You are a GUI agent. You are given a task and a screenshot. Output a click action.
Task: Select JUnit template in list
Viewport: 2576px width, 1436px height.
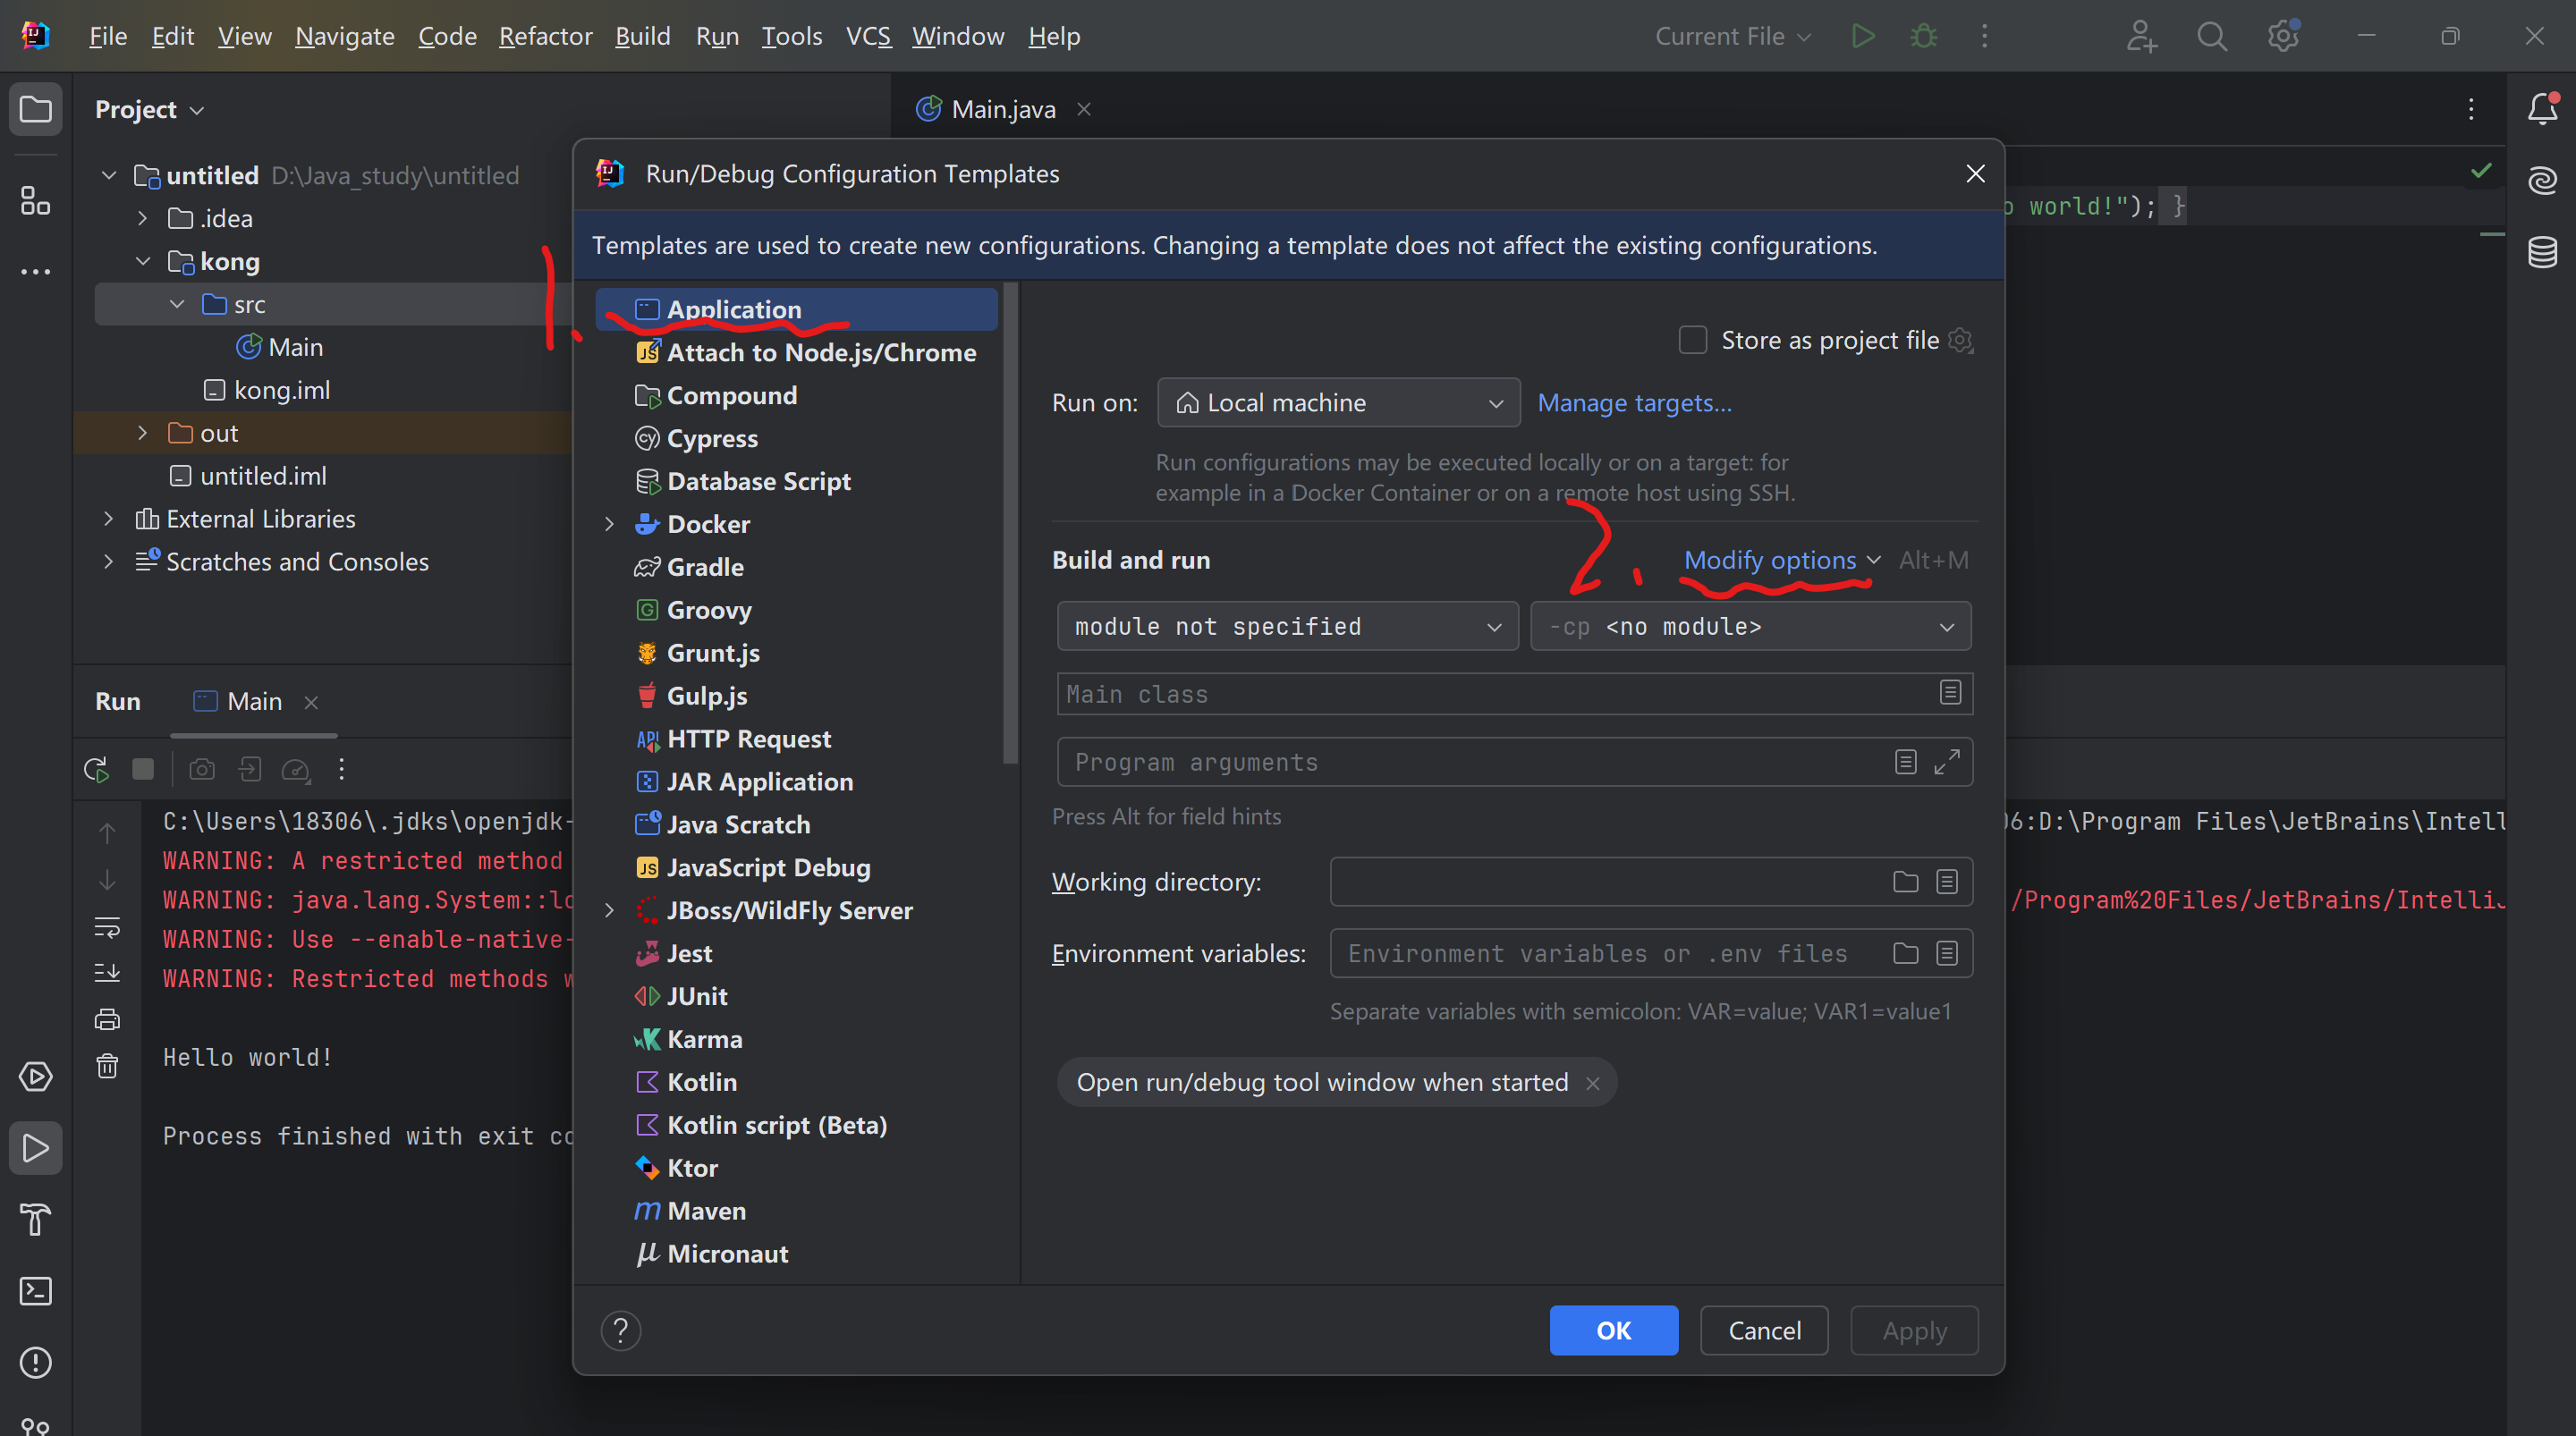coord(797,996)
